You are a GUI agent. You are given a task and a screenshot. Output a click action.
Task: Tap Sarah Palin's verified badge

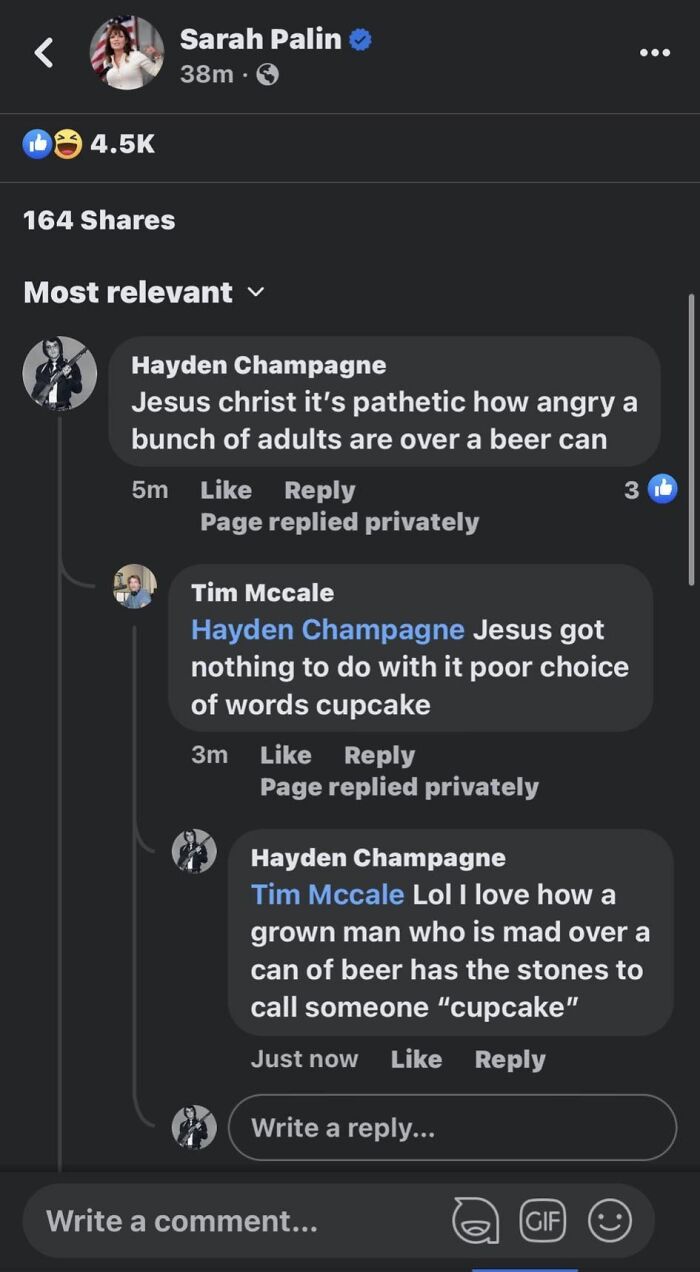360,40
